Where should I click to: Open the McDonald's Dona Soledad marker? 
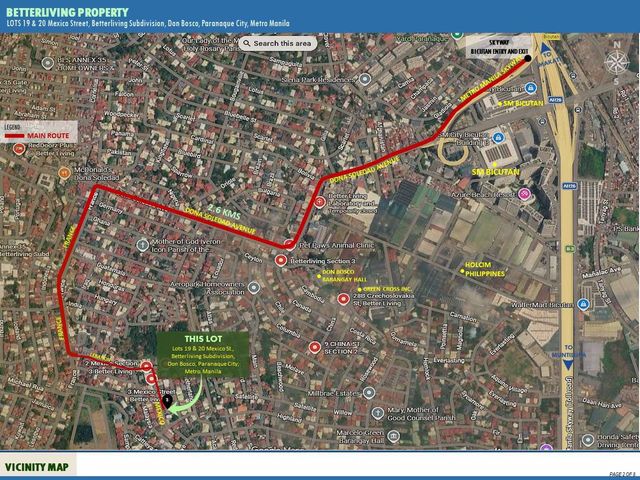[x=64, y=173]
